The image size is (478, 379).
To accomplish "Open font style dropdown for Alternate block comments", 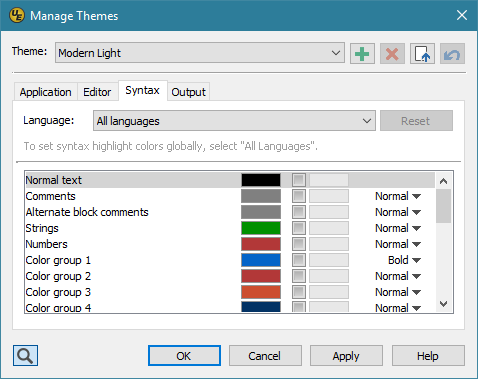I will click(x=398, y=212).
